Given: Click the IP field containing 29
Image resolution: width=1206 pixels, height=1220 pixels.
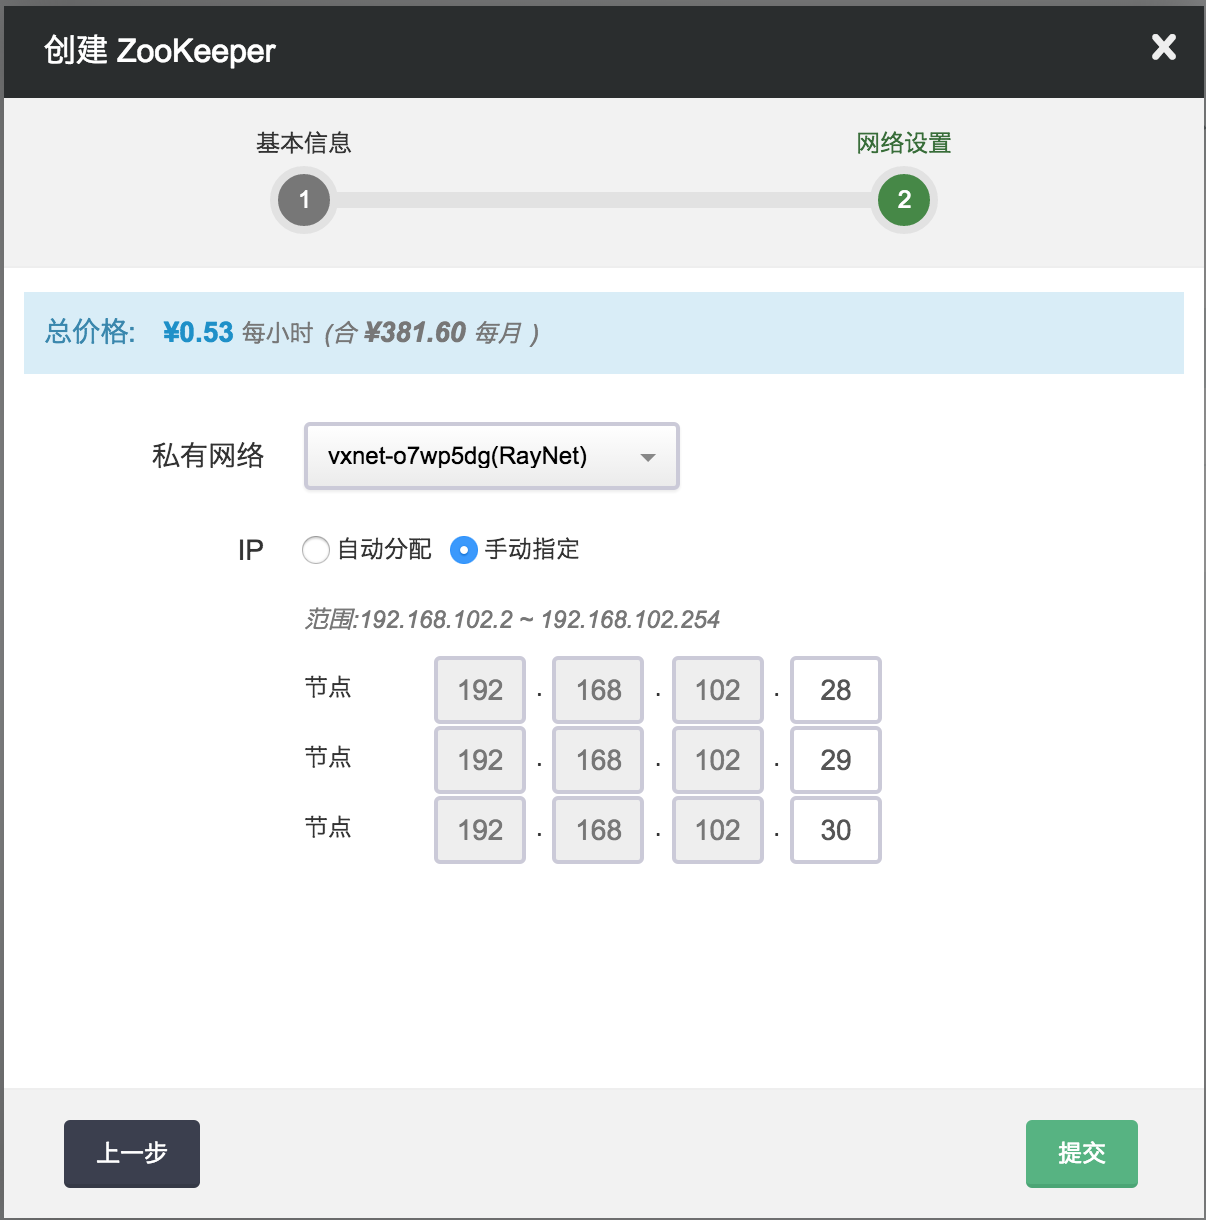Looking at the screenshot, I should pyautogui.click(x=835, y=760).
